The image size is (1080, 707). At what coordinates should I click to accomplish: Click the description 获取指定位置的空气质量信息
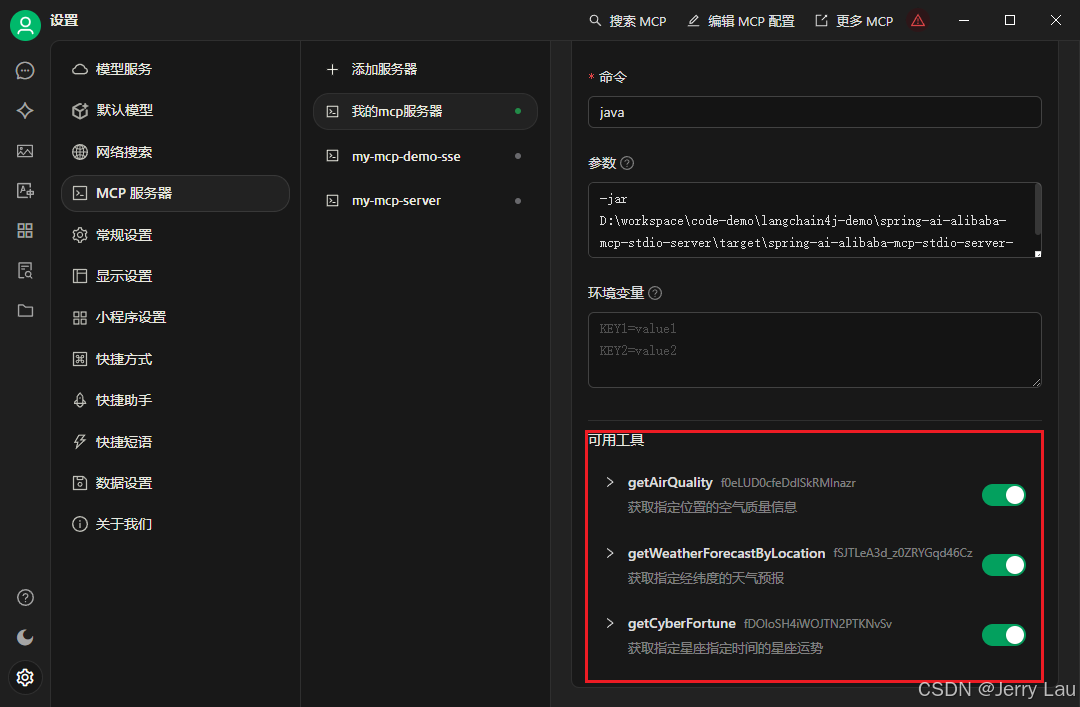(712, 507)
